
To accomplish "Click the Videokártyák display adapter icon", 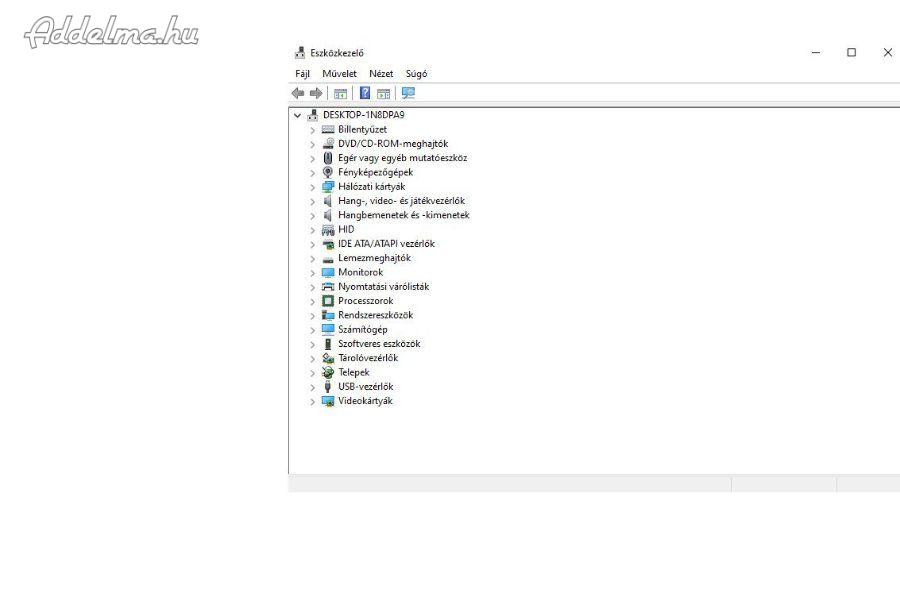I will click(x=328, y=401).
